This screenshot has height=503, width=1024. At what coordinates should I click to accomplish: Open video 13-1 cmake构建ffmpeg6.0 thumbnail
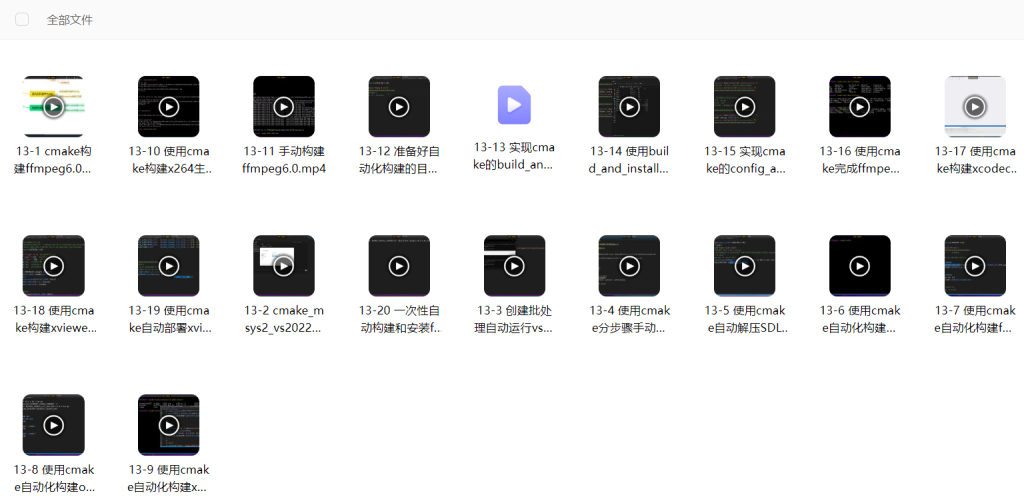point(53,106)
